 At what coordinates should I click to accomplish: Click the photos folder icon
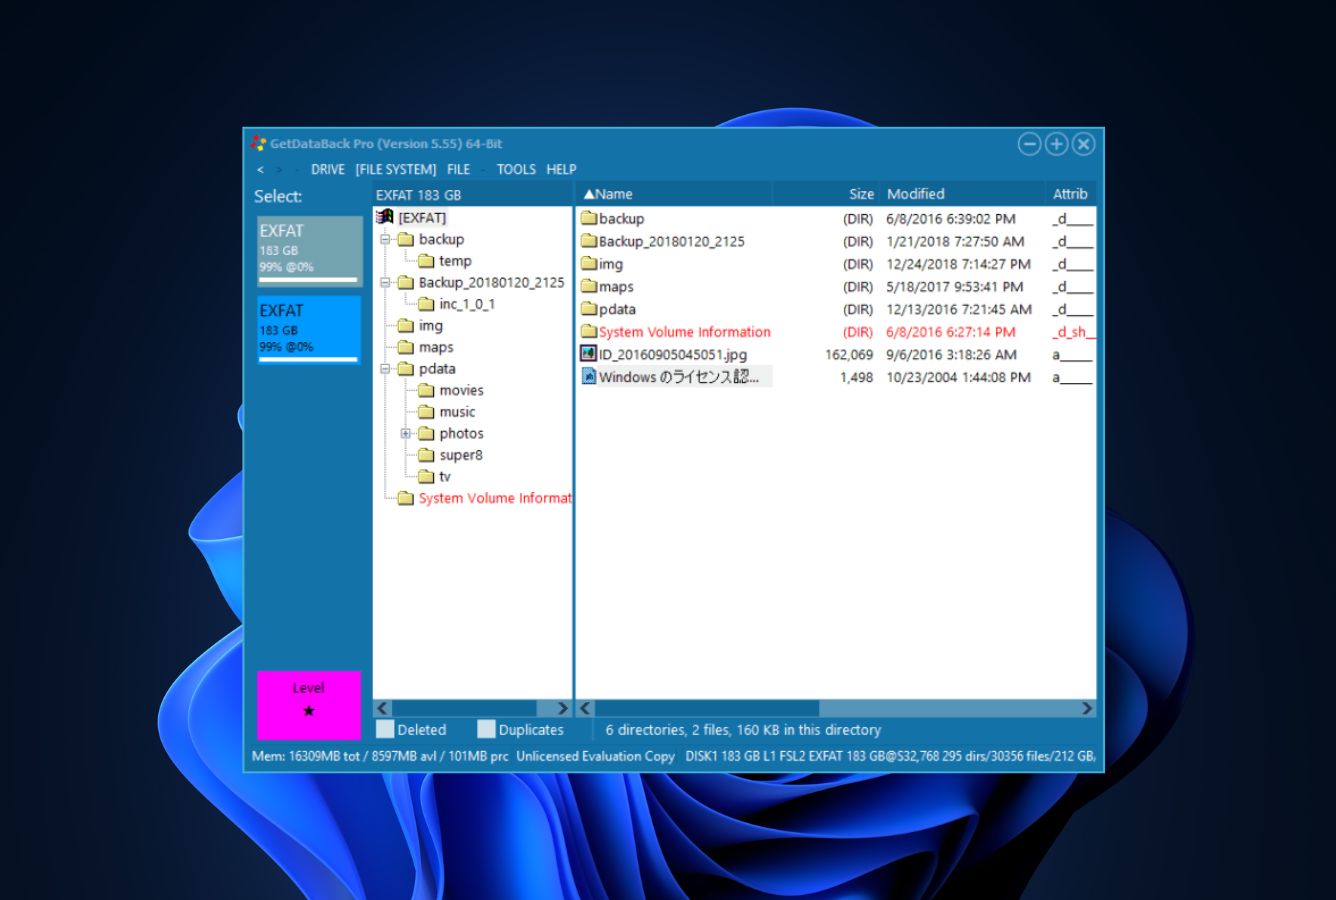pos(426,433)
